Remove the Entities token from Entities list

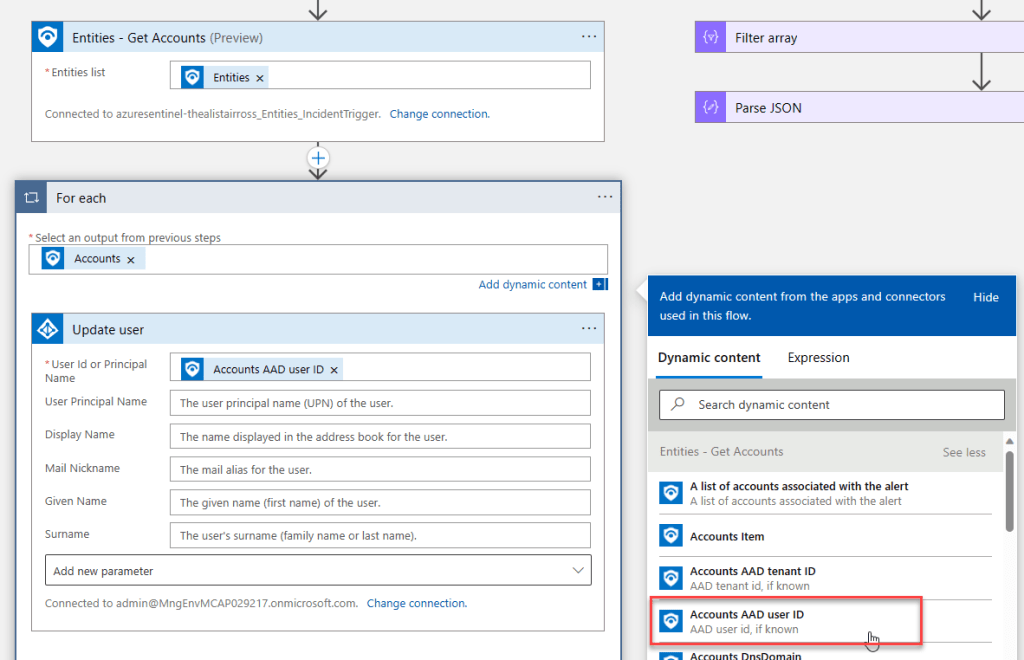click(x=260, y=78)
